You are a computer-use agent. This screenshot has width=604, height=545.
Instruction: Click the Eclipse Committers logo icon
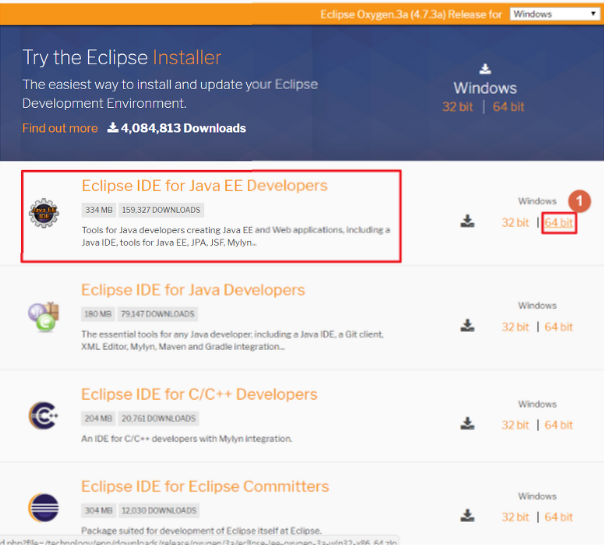tap(44, 508)
